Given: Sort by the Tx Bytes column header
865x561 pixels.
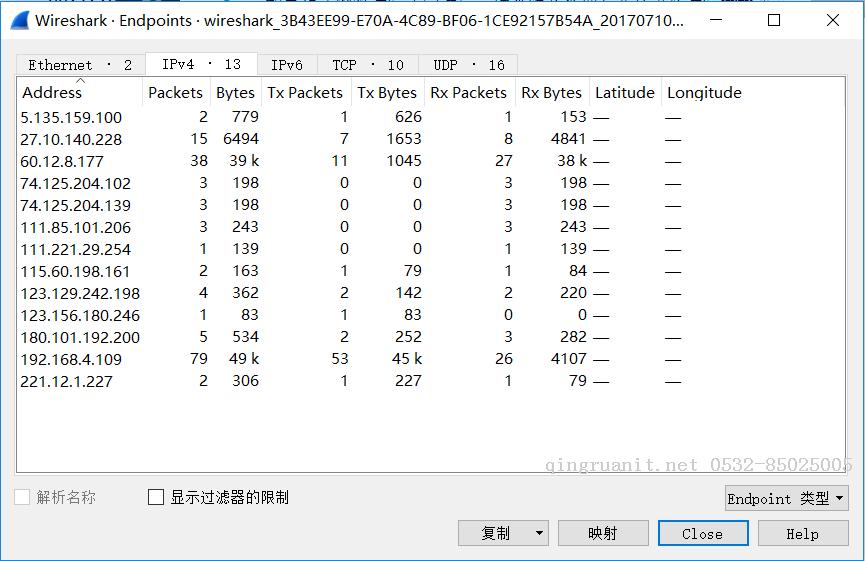Looking at the screenshot, I should pos(386,93).
